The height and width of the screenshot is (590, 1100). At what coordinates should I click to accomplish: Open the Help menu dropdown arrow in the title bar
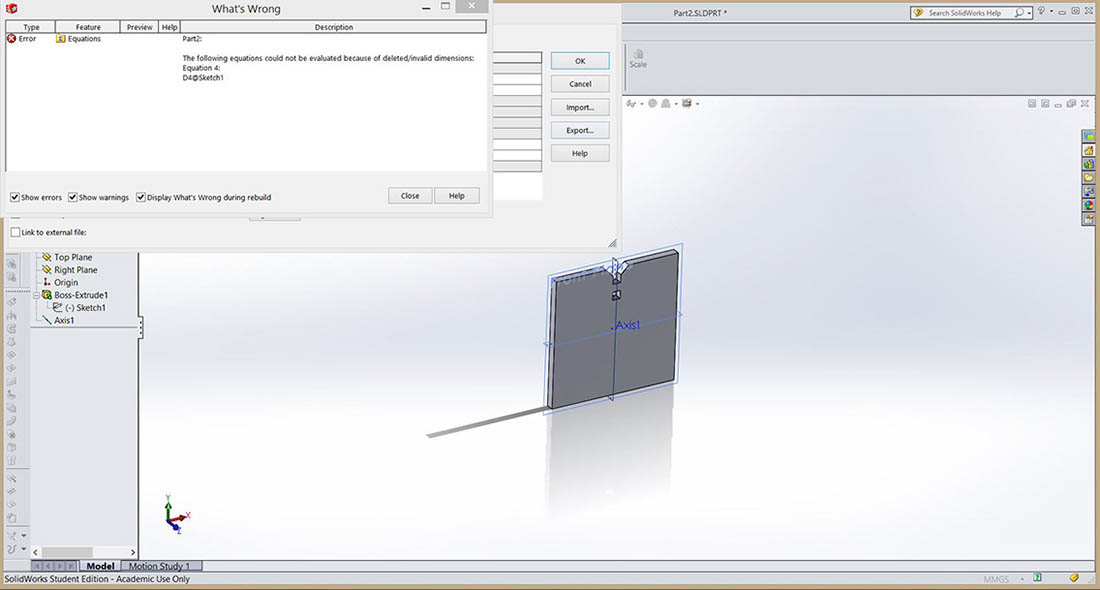click(1051, 11)
